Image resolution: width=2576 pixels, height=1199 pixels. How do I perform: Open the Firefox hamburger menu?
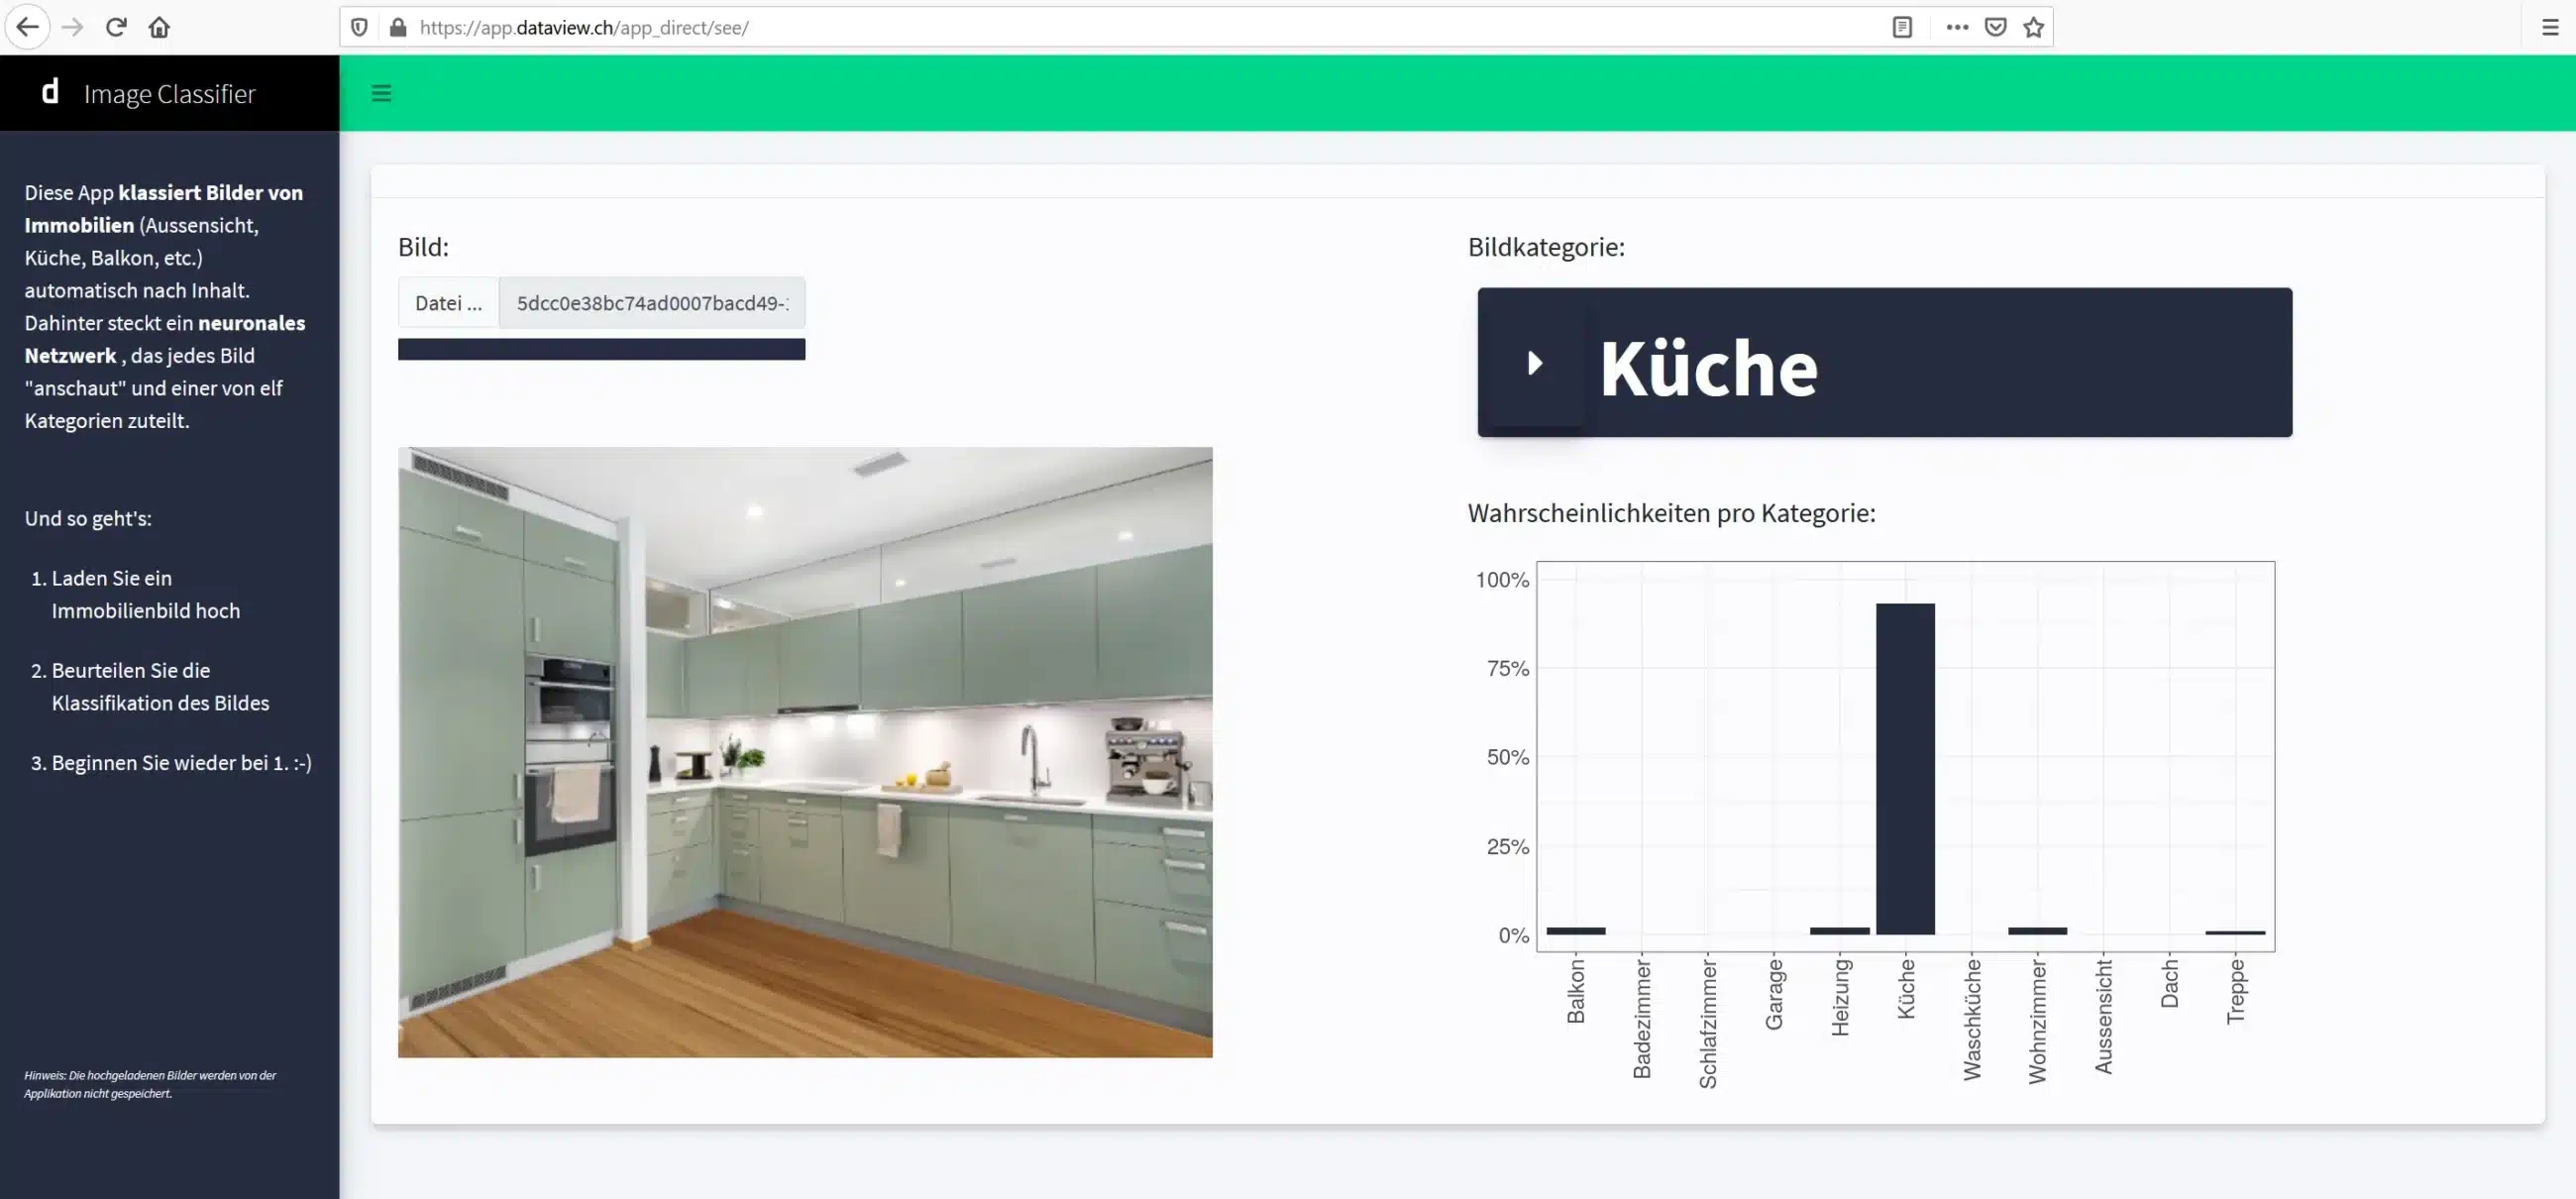pyautogui.click(x=2550, y=27)
